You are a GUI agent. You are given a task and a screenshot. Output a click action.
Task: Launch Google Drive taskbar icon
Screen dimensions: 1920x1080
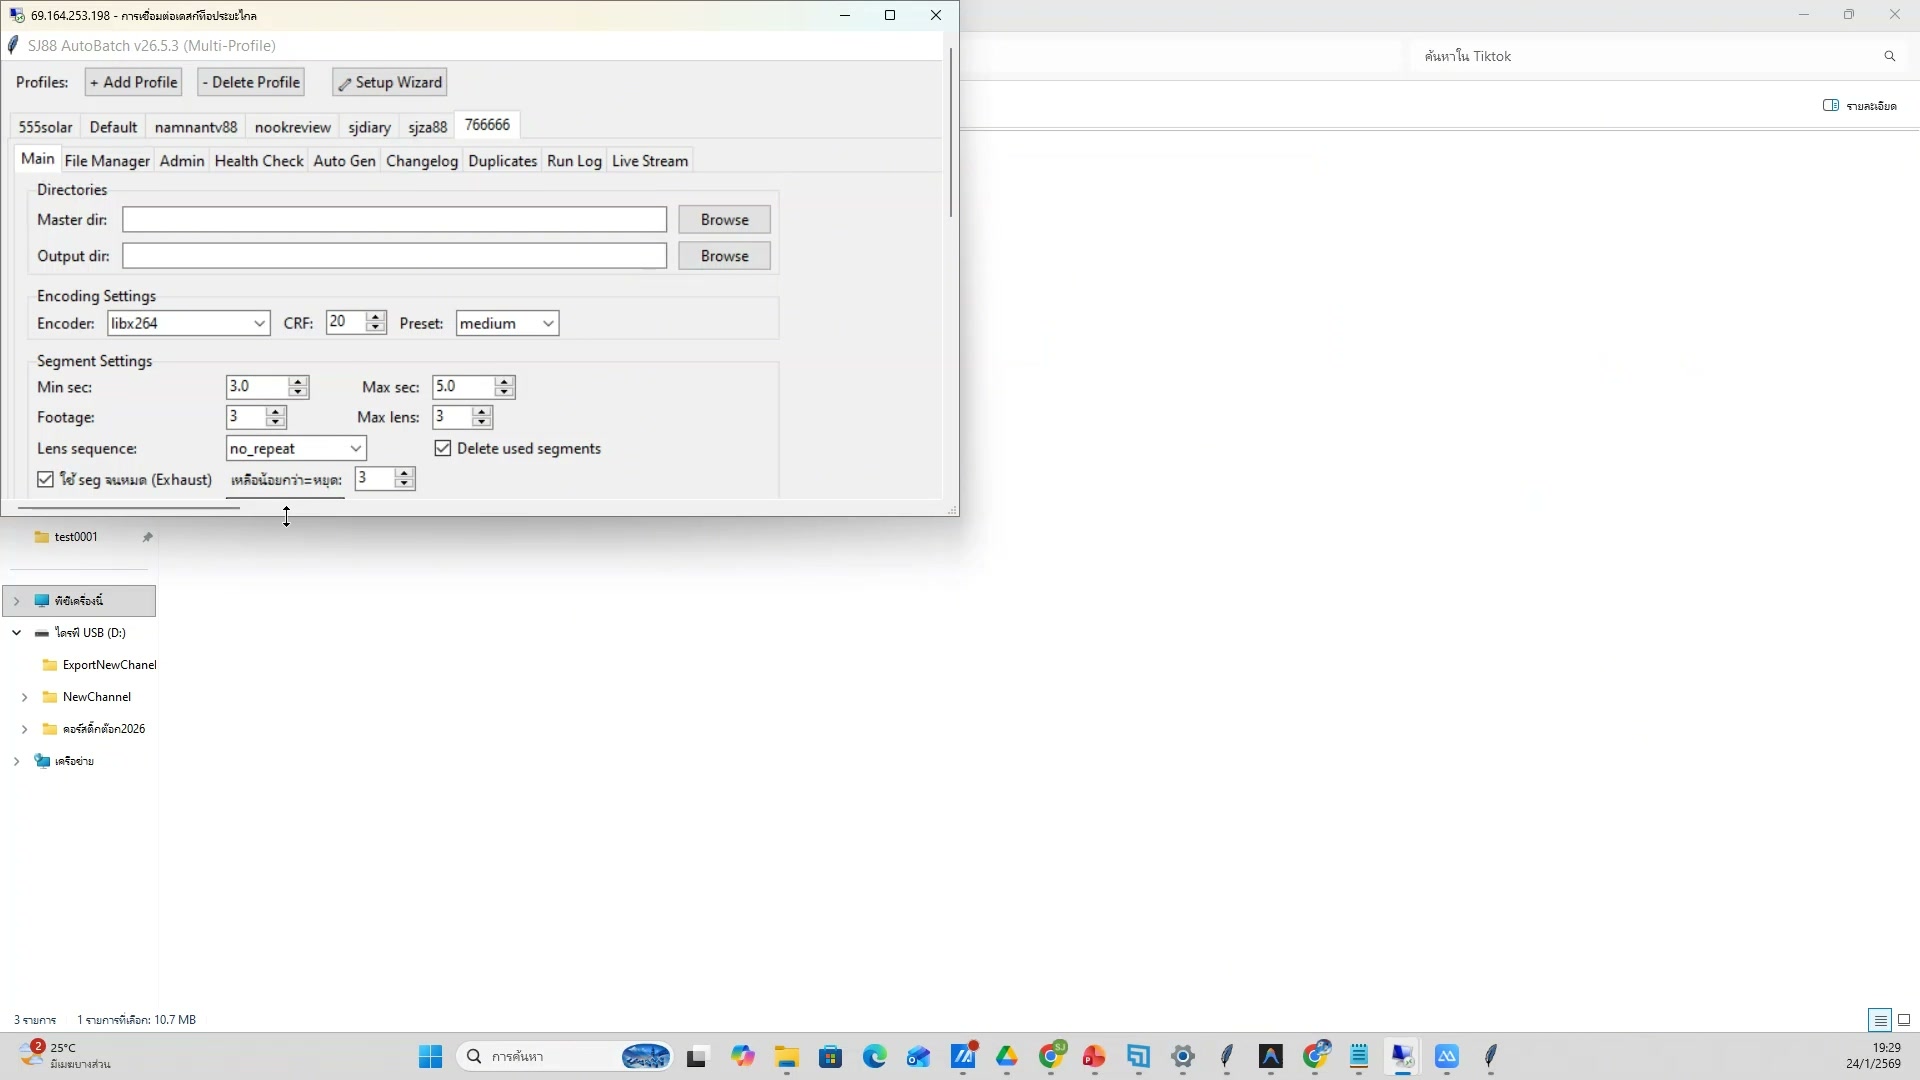pos(1006,1056)
